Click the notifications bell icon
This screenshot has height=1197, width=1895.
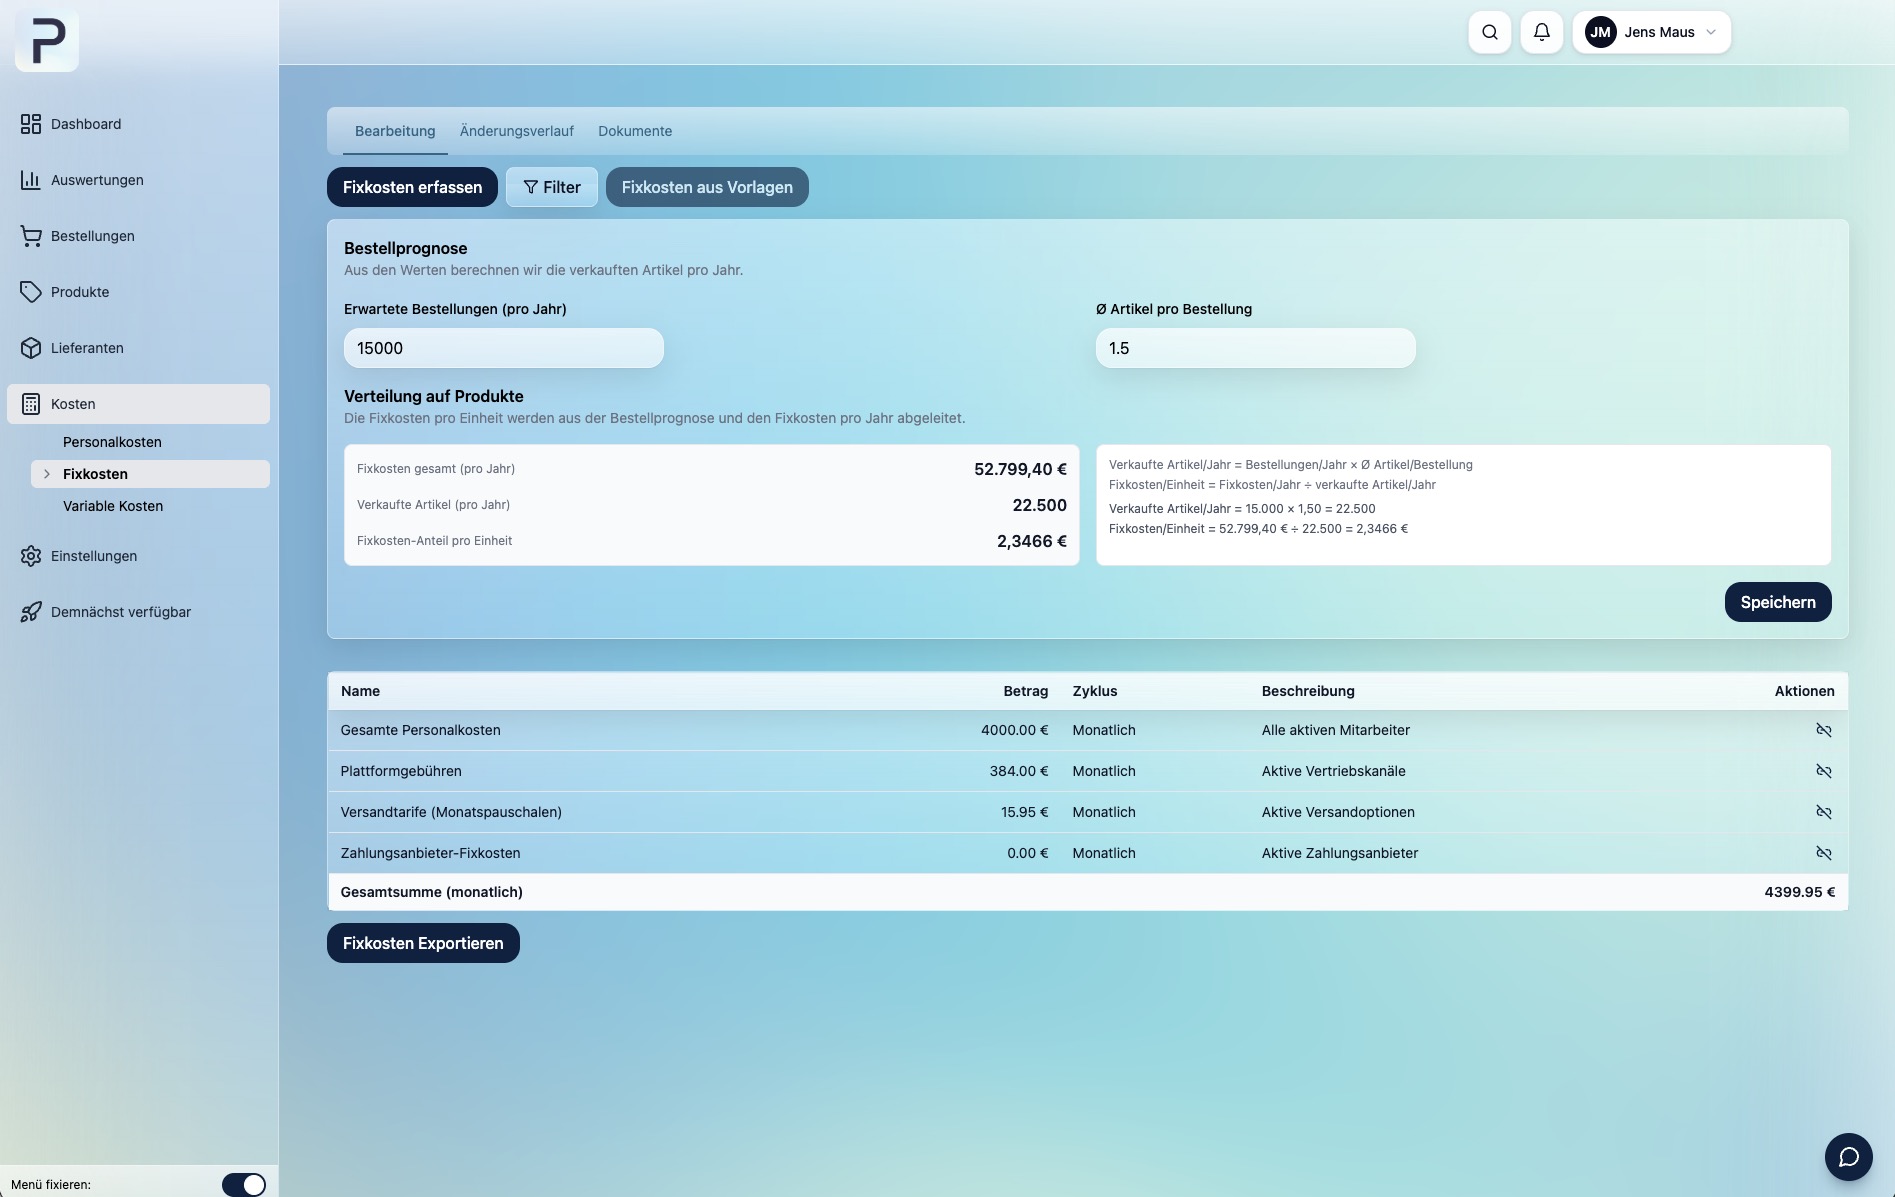pos(1541,32)
